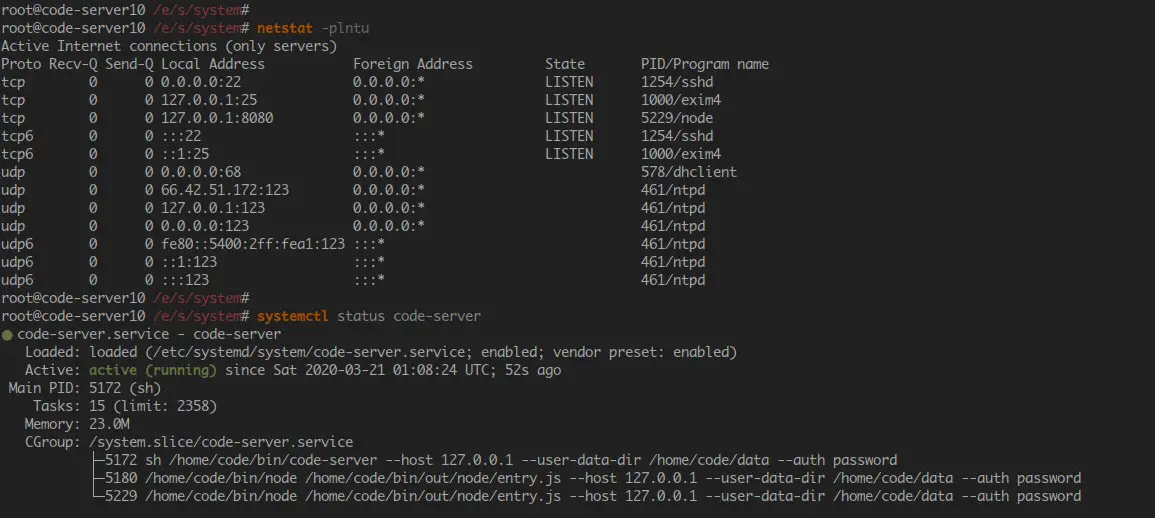Click the State column header
This screenshot has width=1155, height=518.
pos(565,64)
